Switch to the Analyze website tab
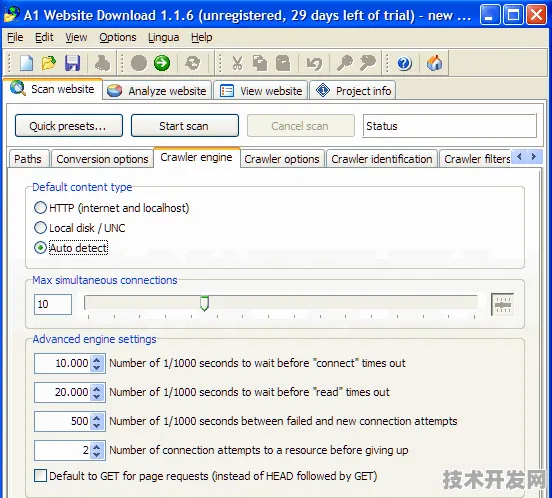The width and height of the screenshot is (552, 498). point(157,91)
